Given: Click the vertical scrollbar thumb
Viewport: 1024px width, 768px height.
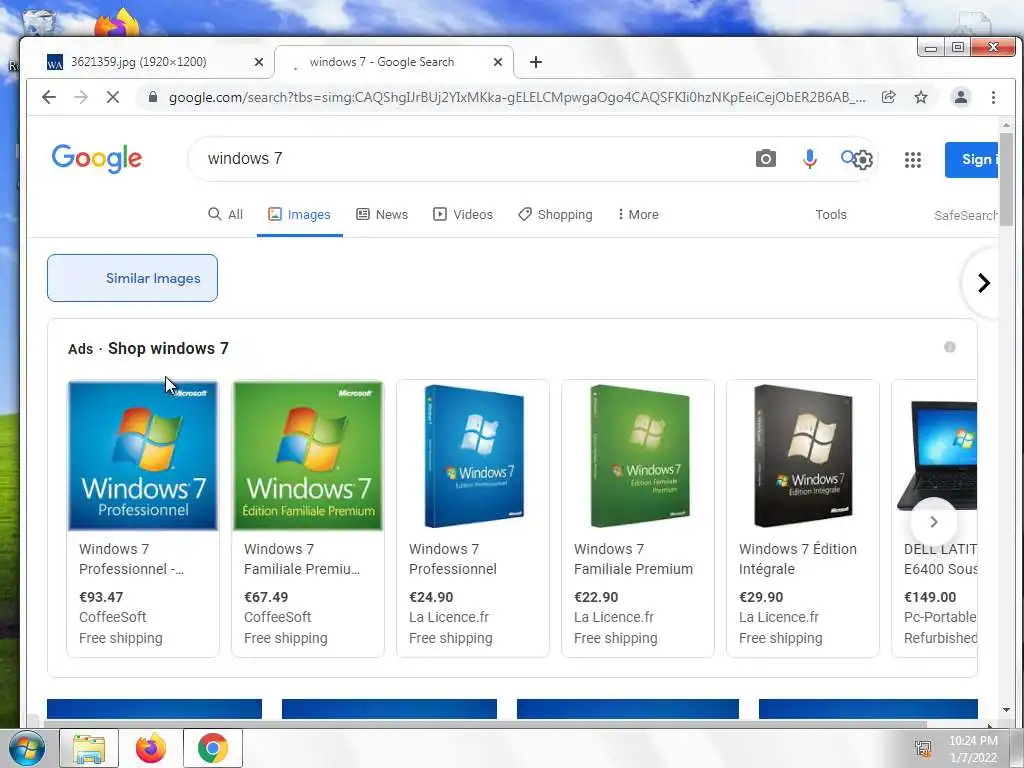Looking at the screenshot, I should click(1006, 179).
